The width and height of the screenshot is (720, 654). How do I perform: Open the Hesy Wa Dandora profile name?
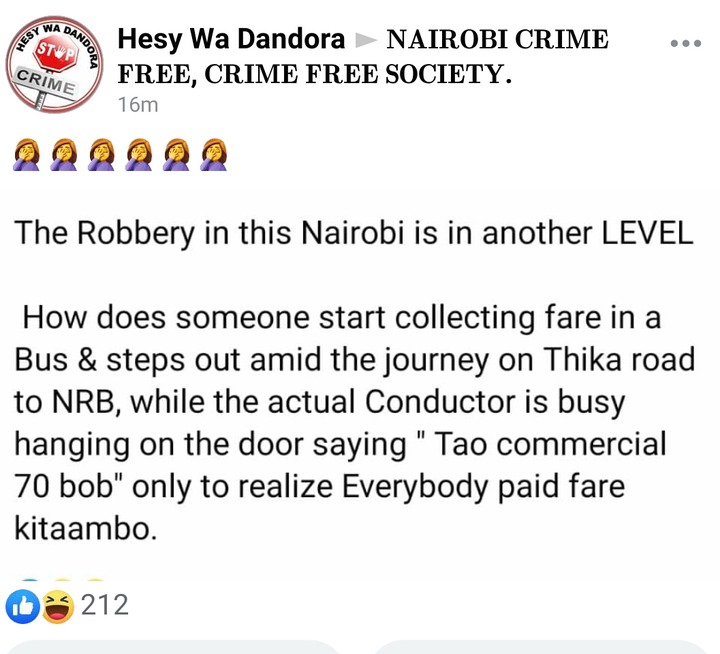pos(231,39)
